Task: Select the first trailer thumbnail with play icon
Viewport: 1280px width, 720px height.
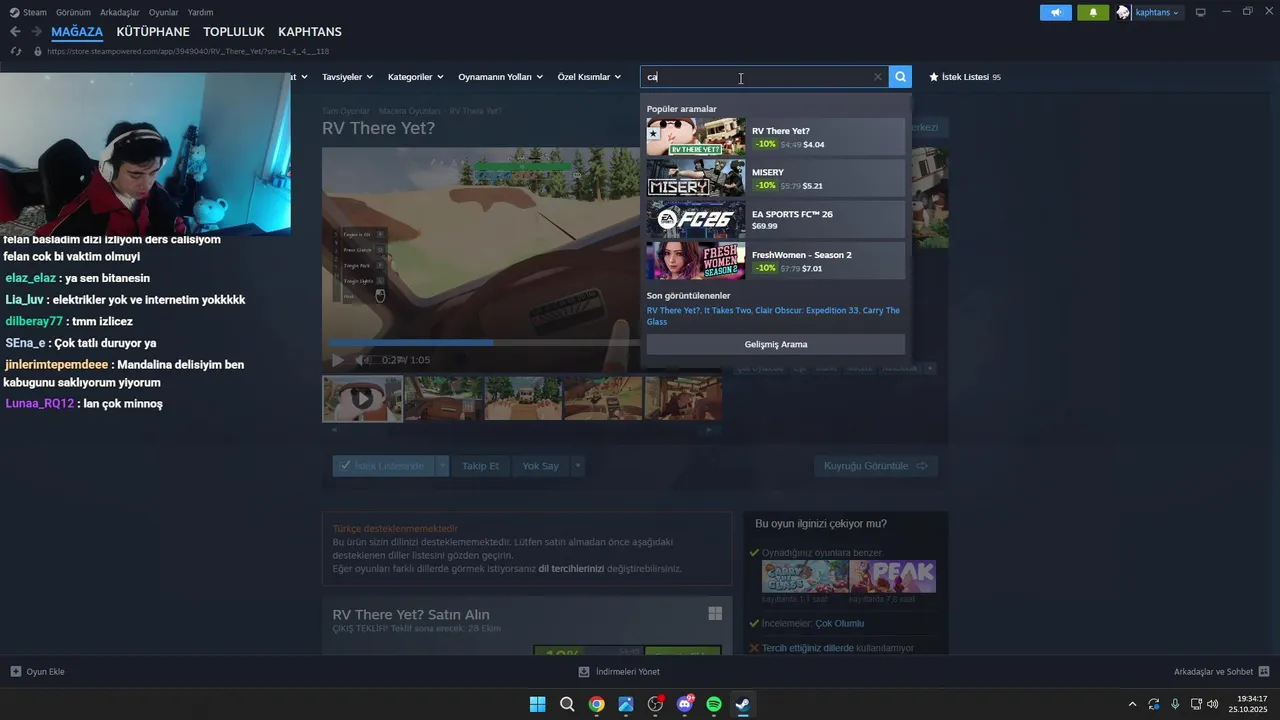Action: click(x=362, y=398)
